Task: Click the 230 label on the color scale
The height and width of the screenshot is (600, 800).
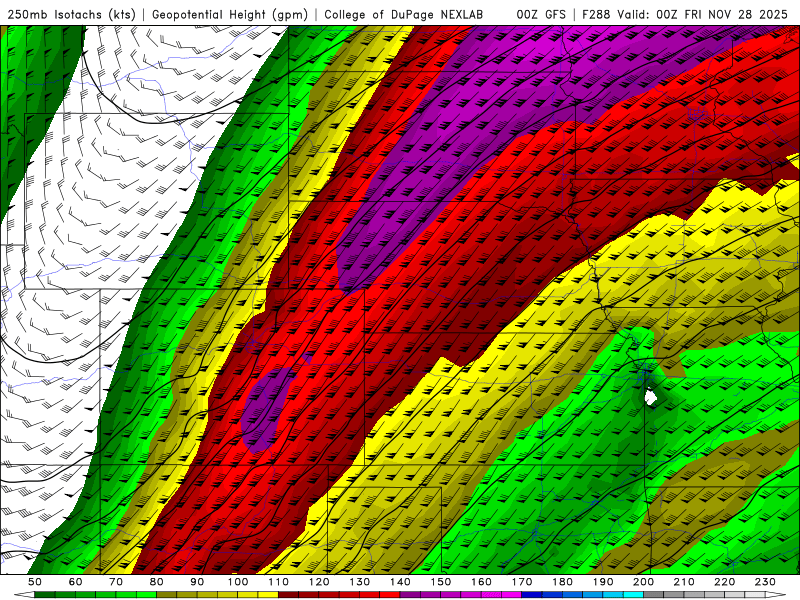Action: (x=765, y=582)
